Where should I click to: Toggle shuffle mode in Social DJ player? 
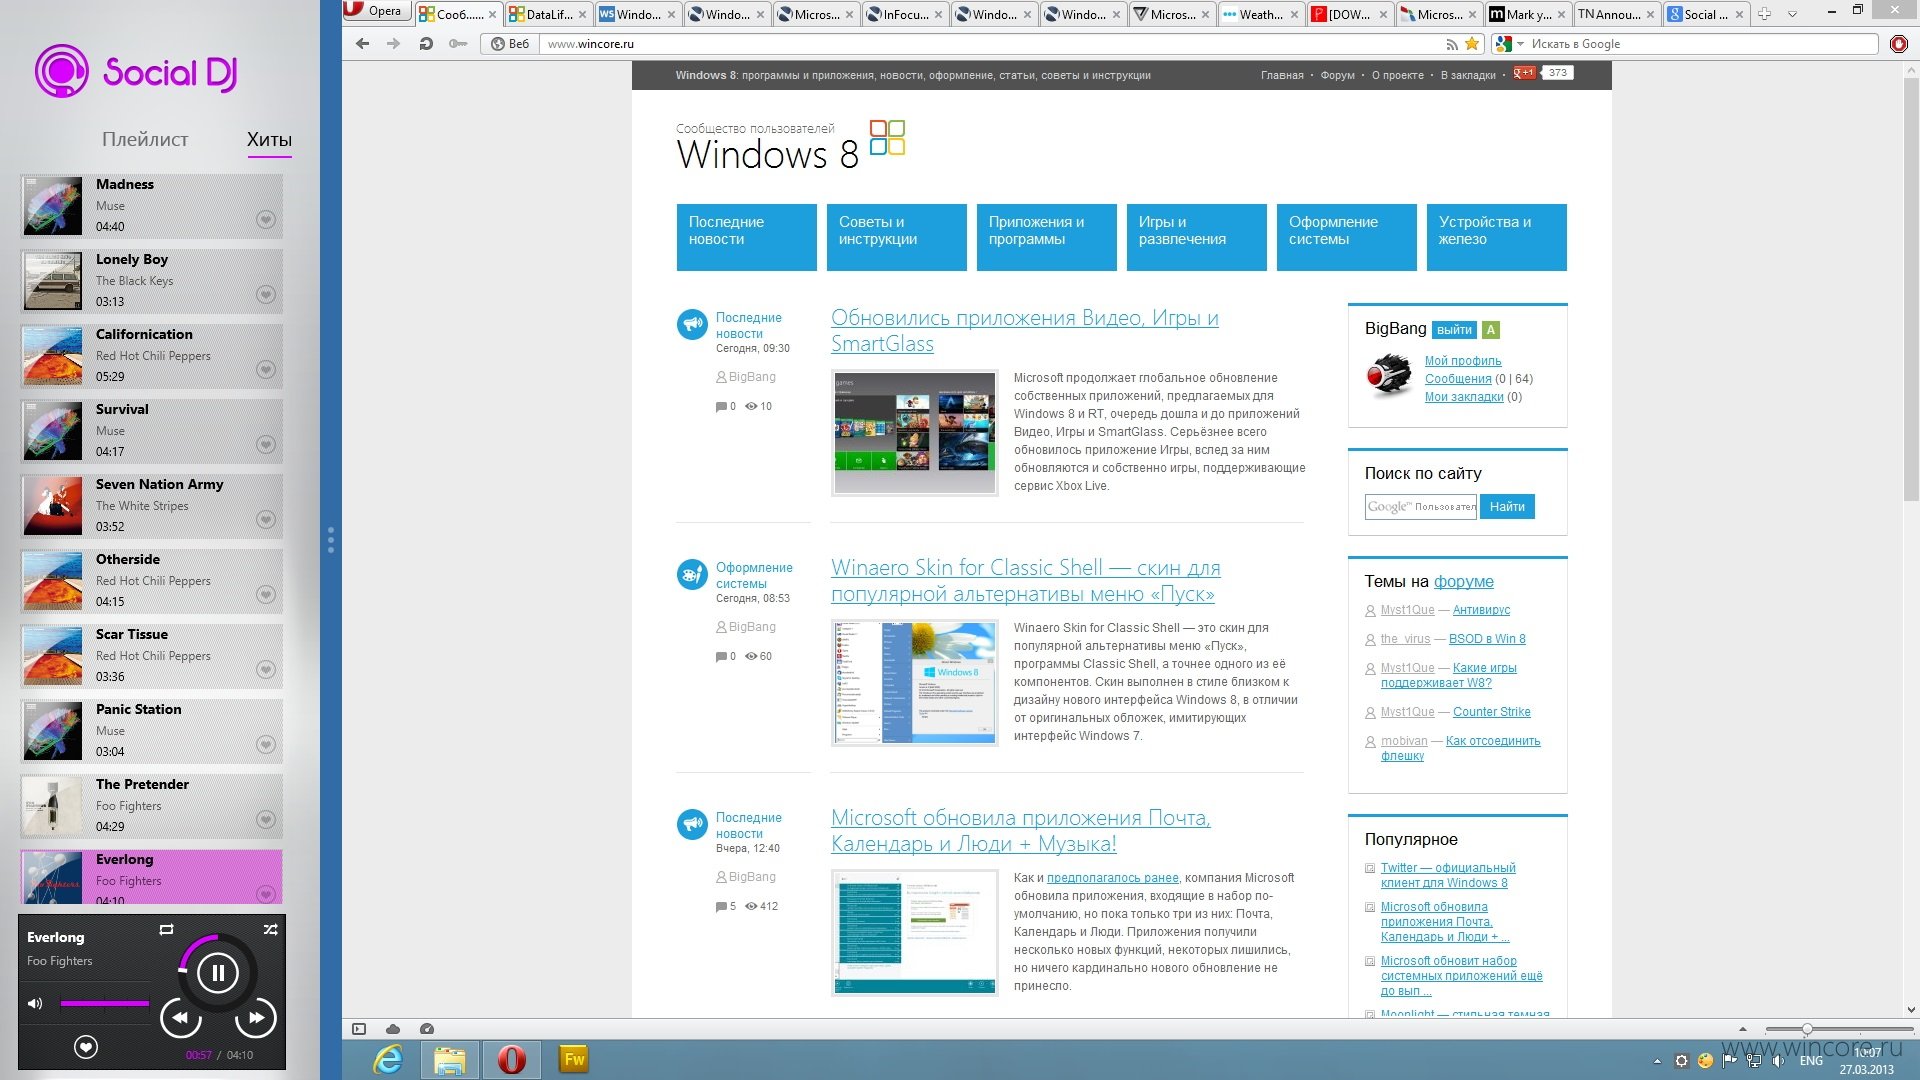[270, 930]
